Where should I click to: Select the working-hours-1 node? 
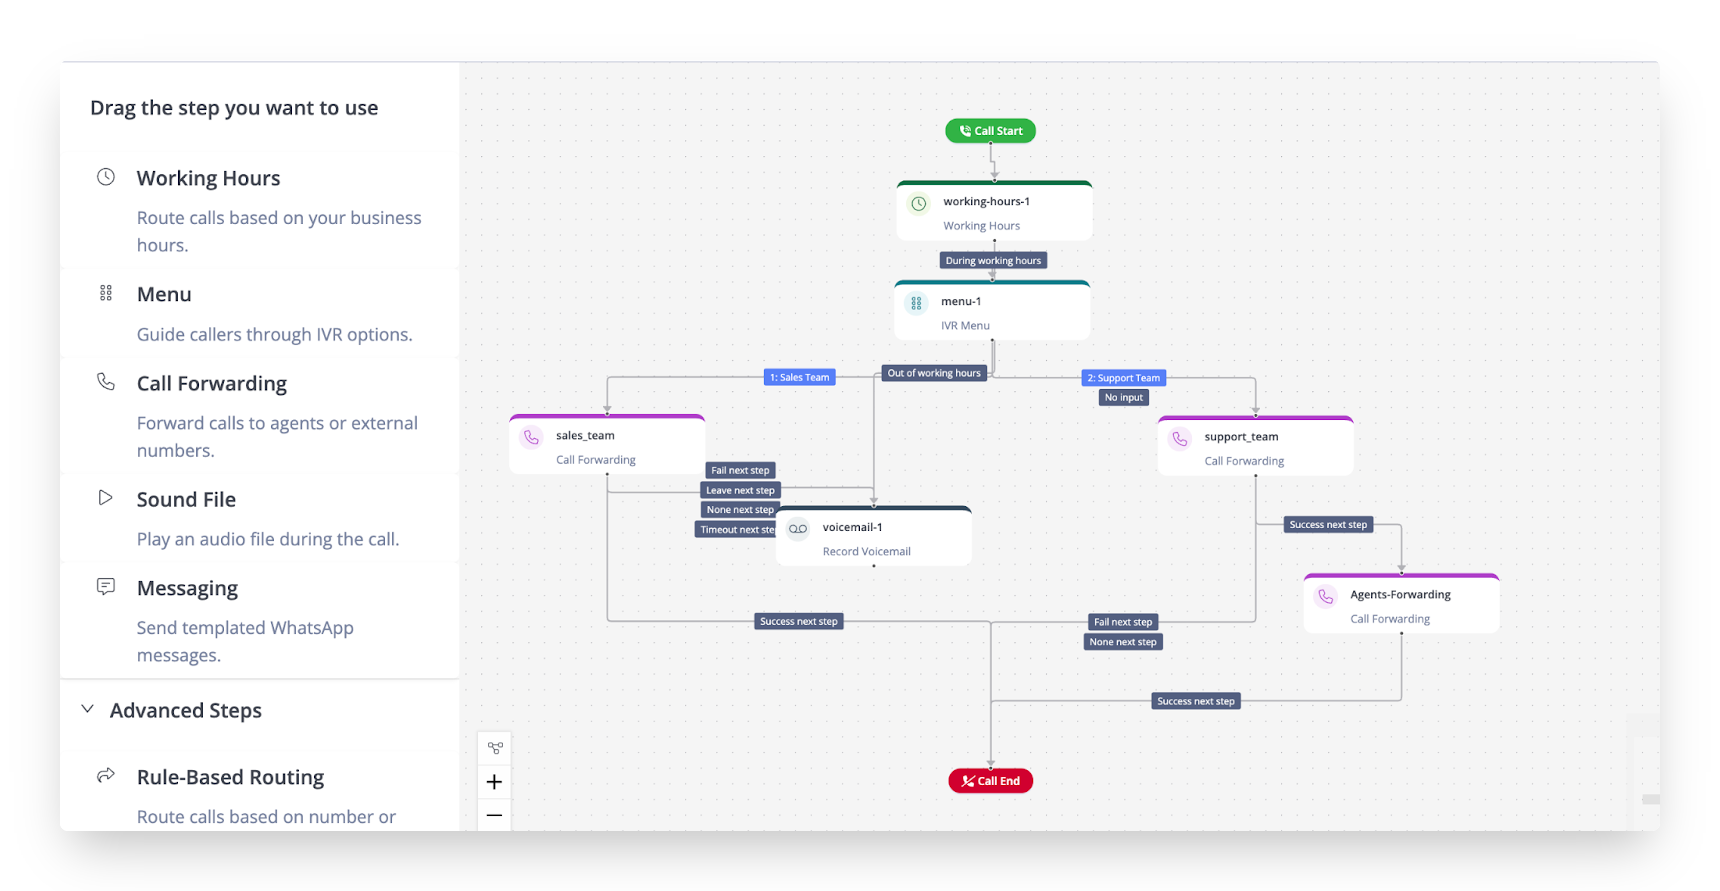point(994,212)
